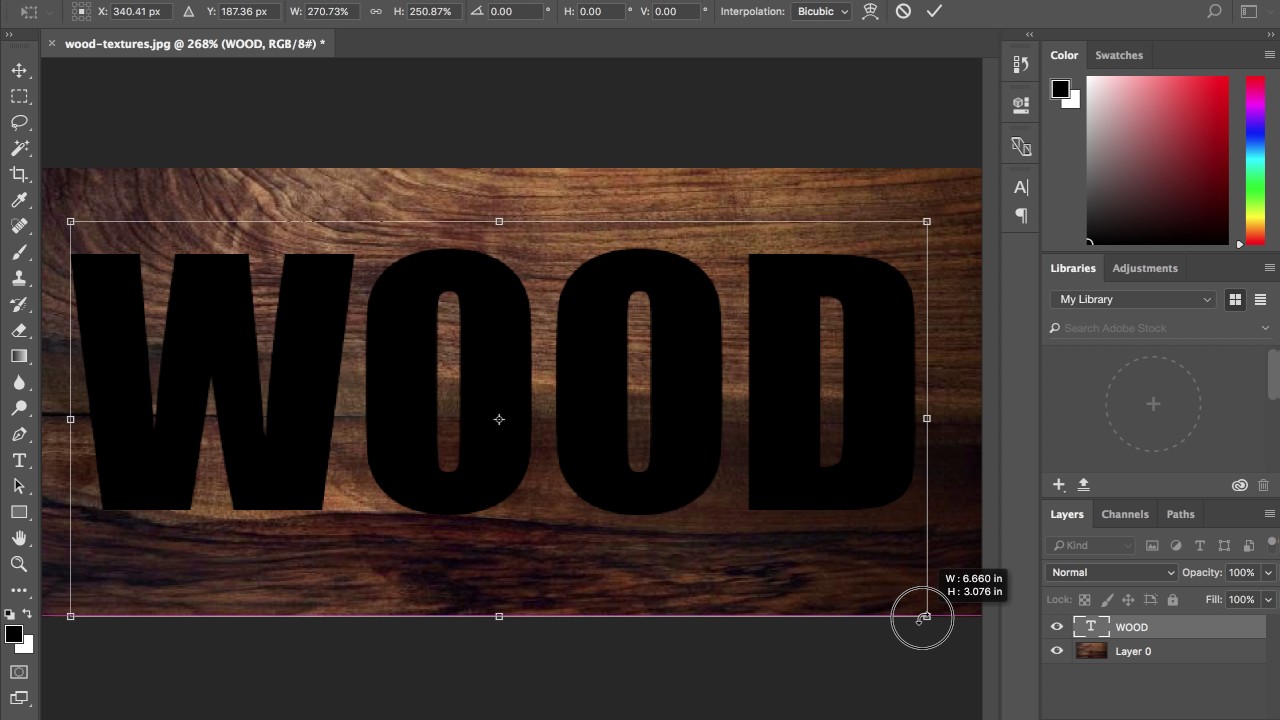
Task: Select the Brush tool
Action: pos(19,252)
